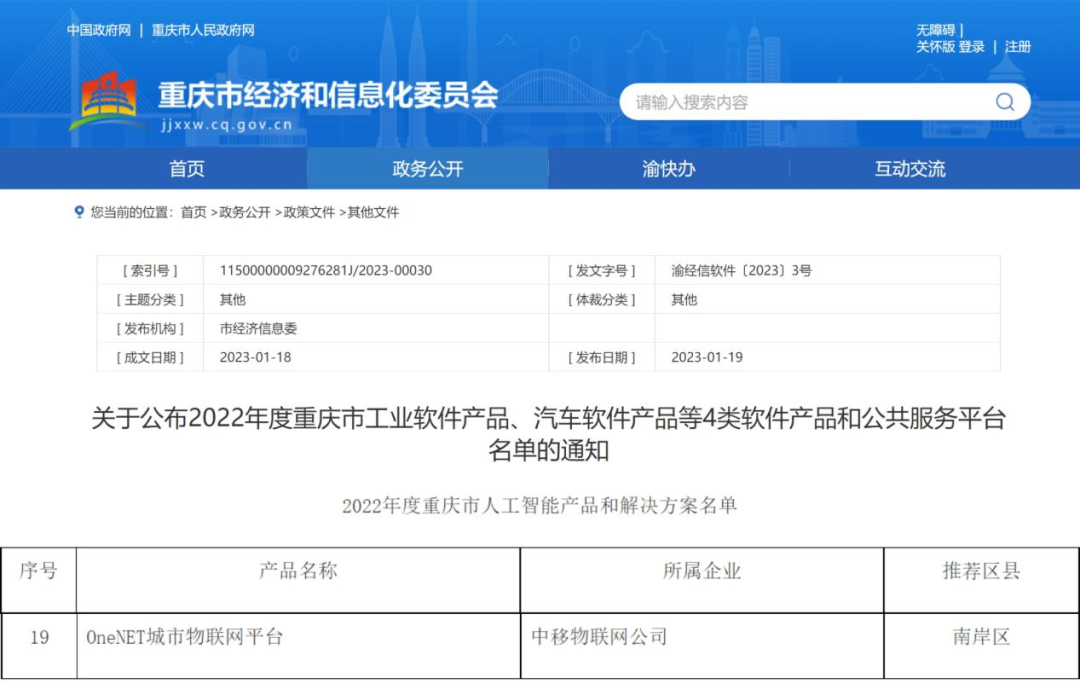Click 登录 to log in

(974, 46)
